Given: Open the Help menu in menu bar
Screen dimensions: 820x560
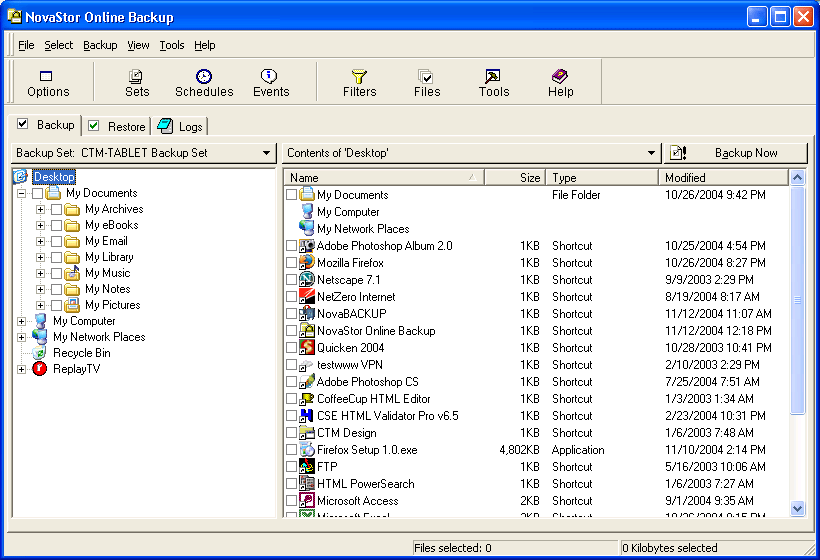Looking at the screenshot, I should (x=204, y=45).
